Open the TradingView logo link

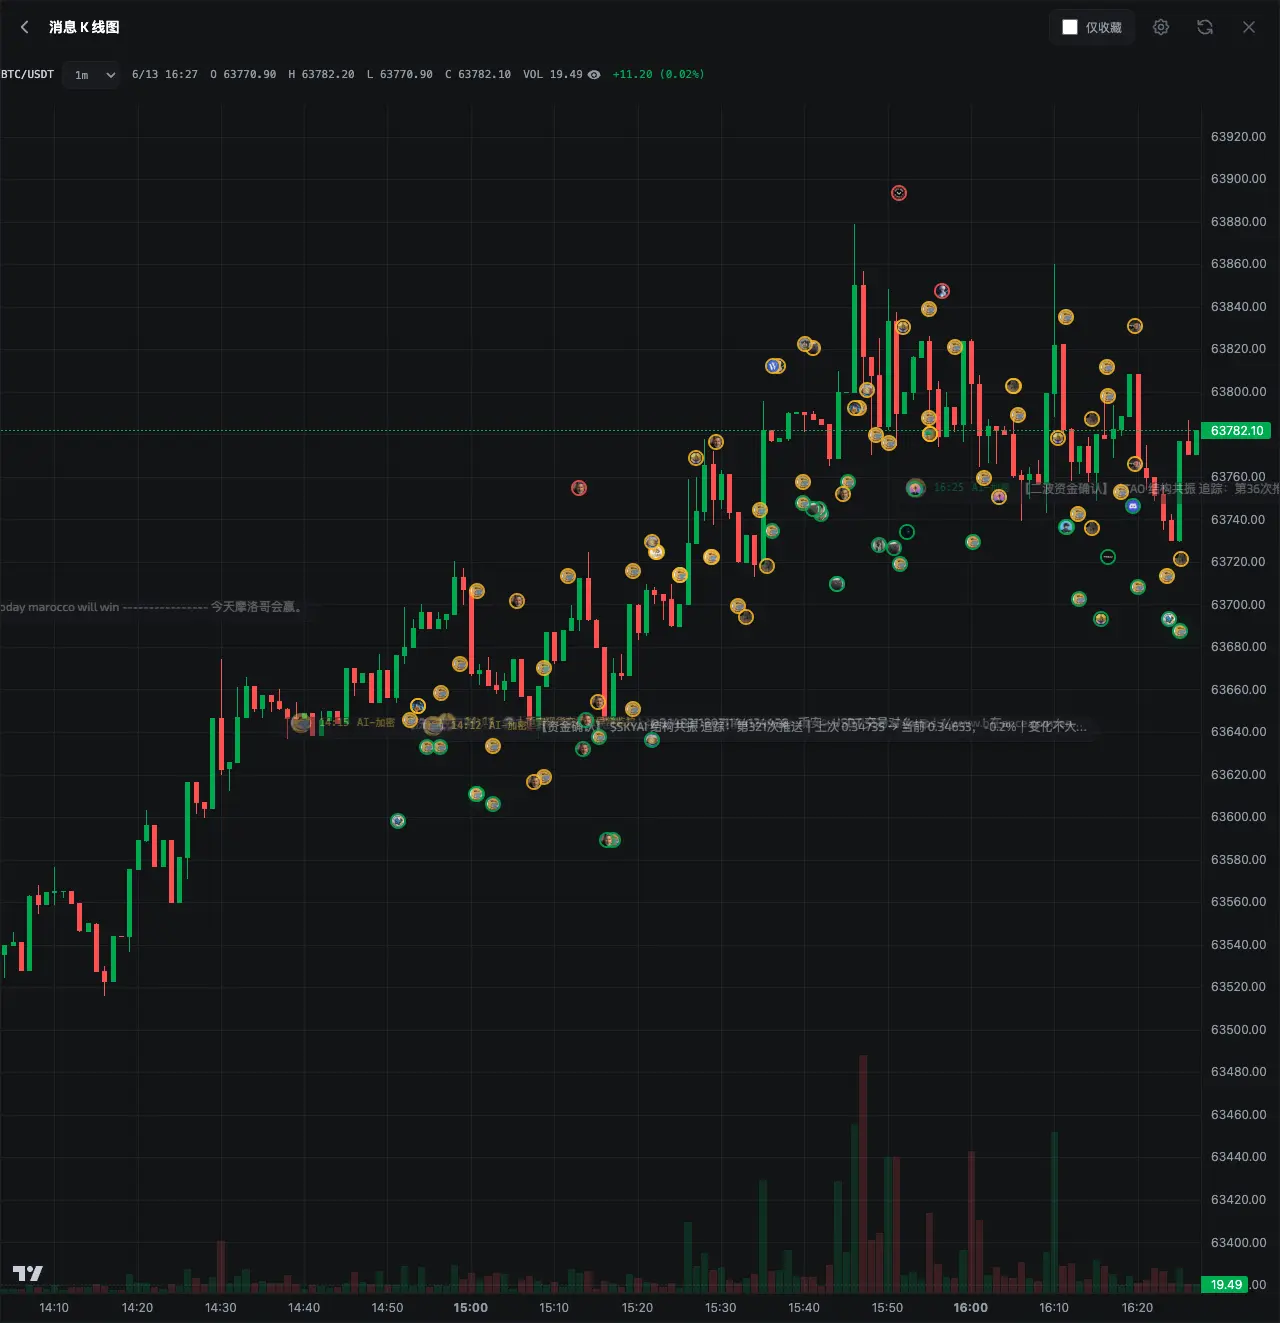click(27, 1273)
